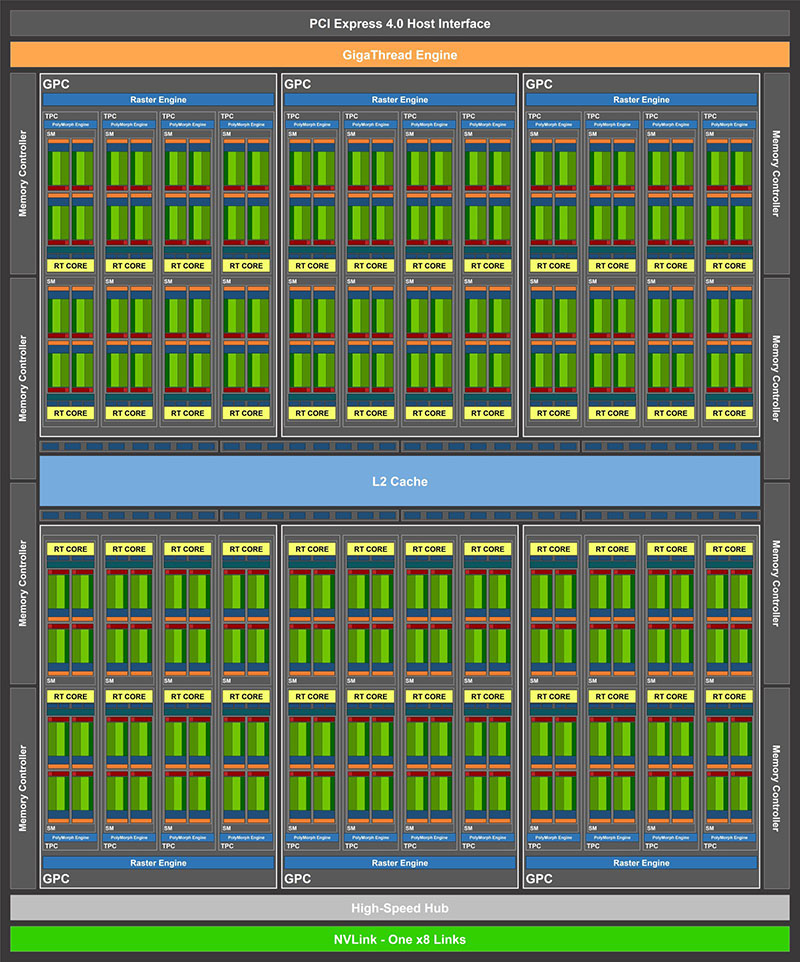
Task: Select the GPC label in the top-middle cluster
Action: click(x=299, y=84)
